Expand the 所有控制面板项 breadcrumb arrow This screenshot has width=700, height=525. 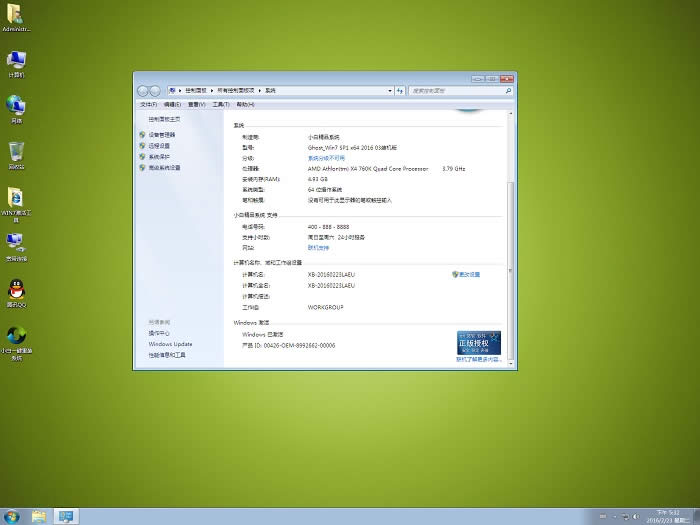[x=260, y=91]
